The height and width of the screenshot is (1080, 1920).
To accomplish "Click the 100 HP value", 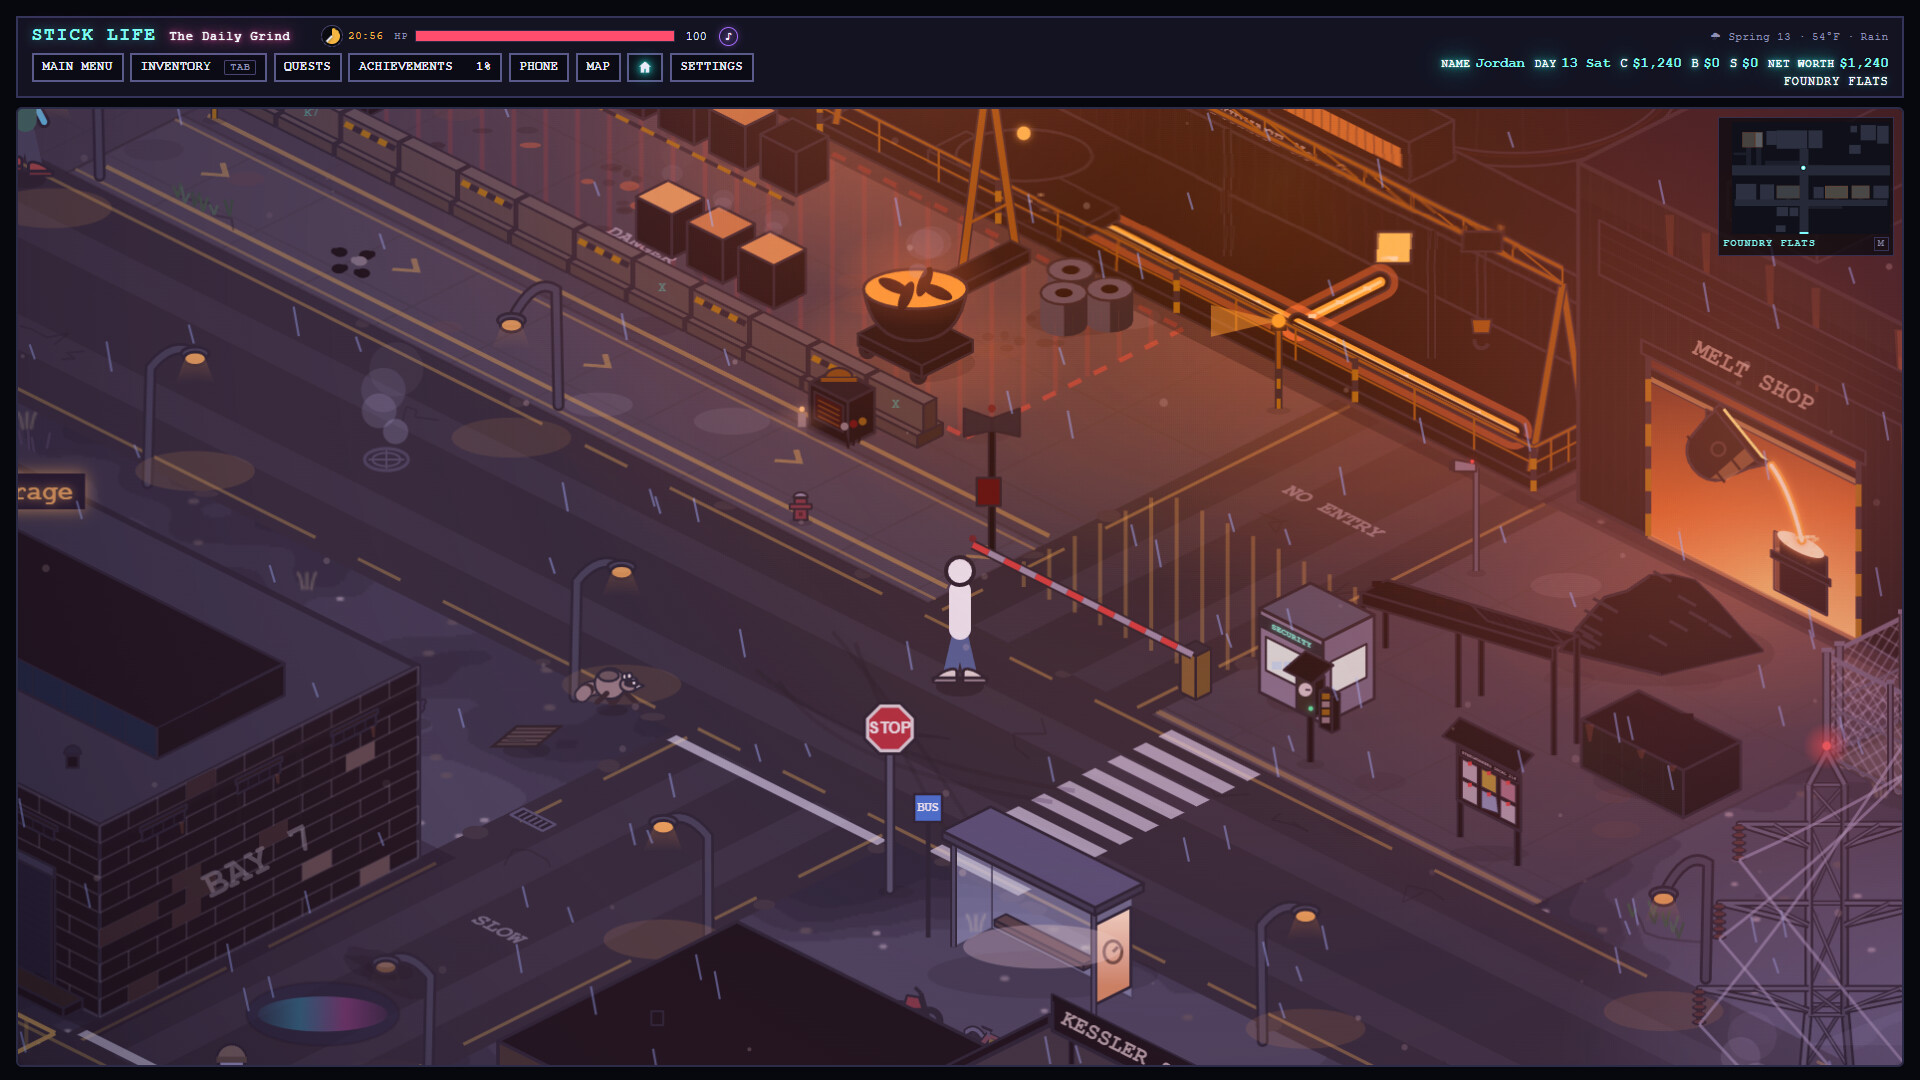I will coord(696,36).
